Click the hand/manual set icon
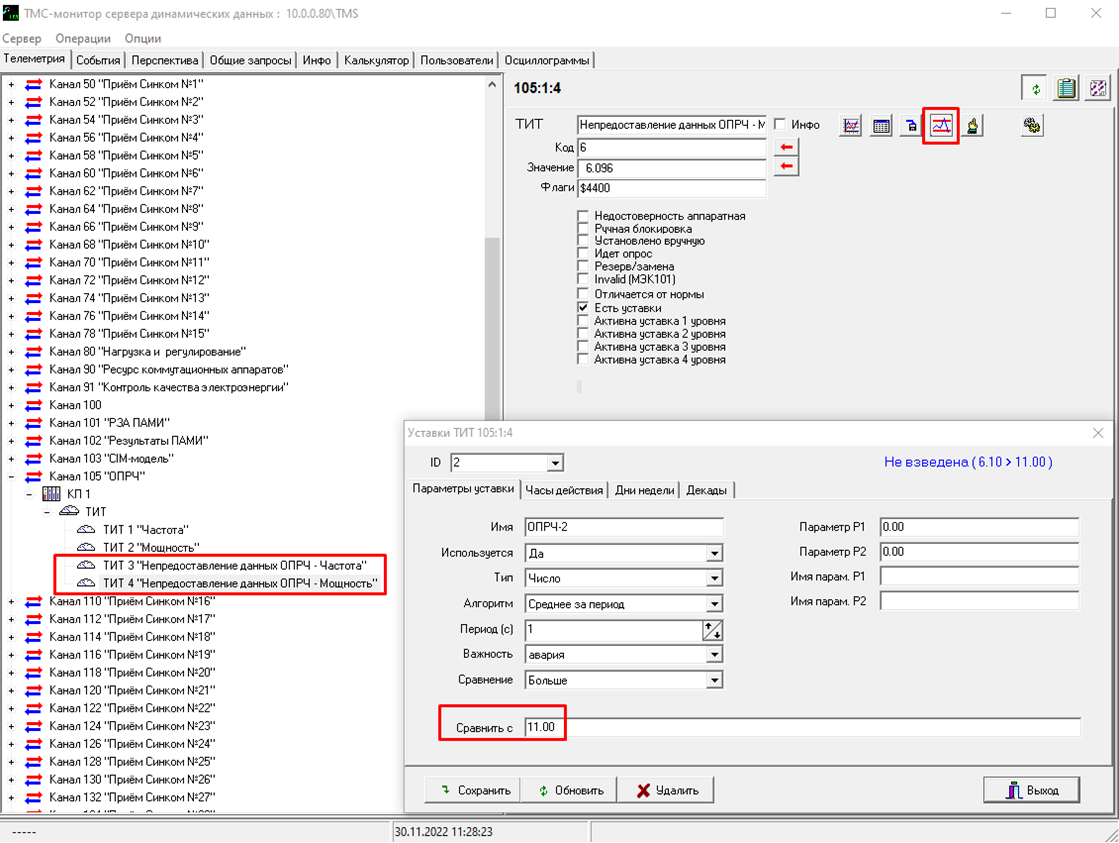Viewport: 1119px width, 843px height. [971, 126]
